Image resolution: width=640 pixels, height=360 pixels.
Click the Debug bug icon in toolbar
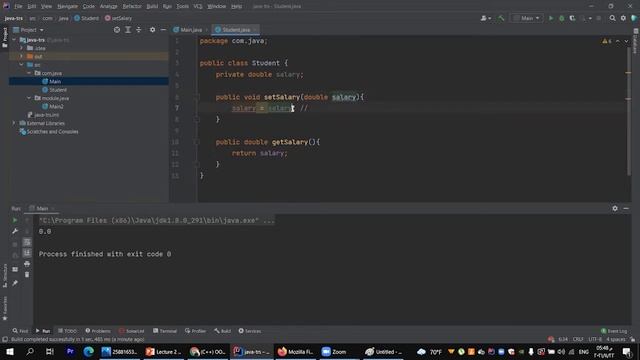[x=562, y=18]
